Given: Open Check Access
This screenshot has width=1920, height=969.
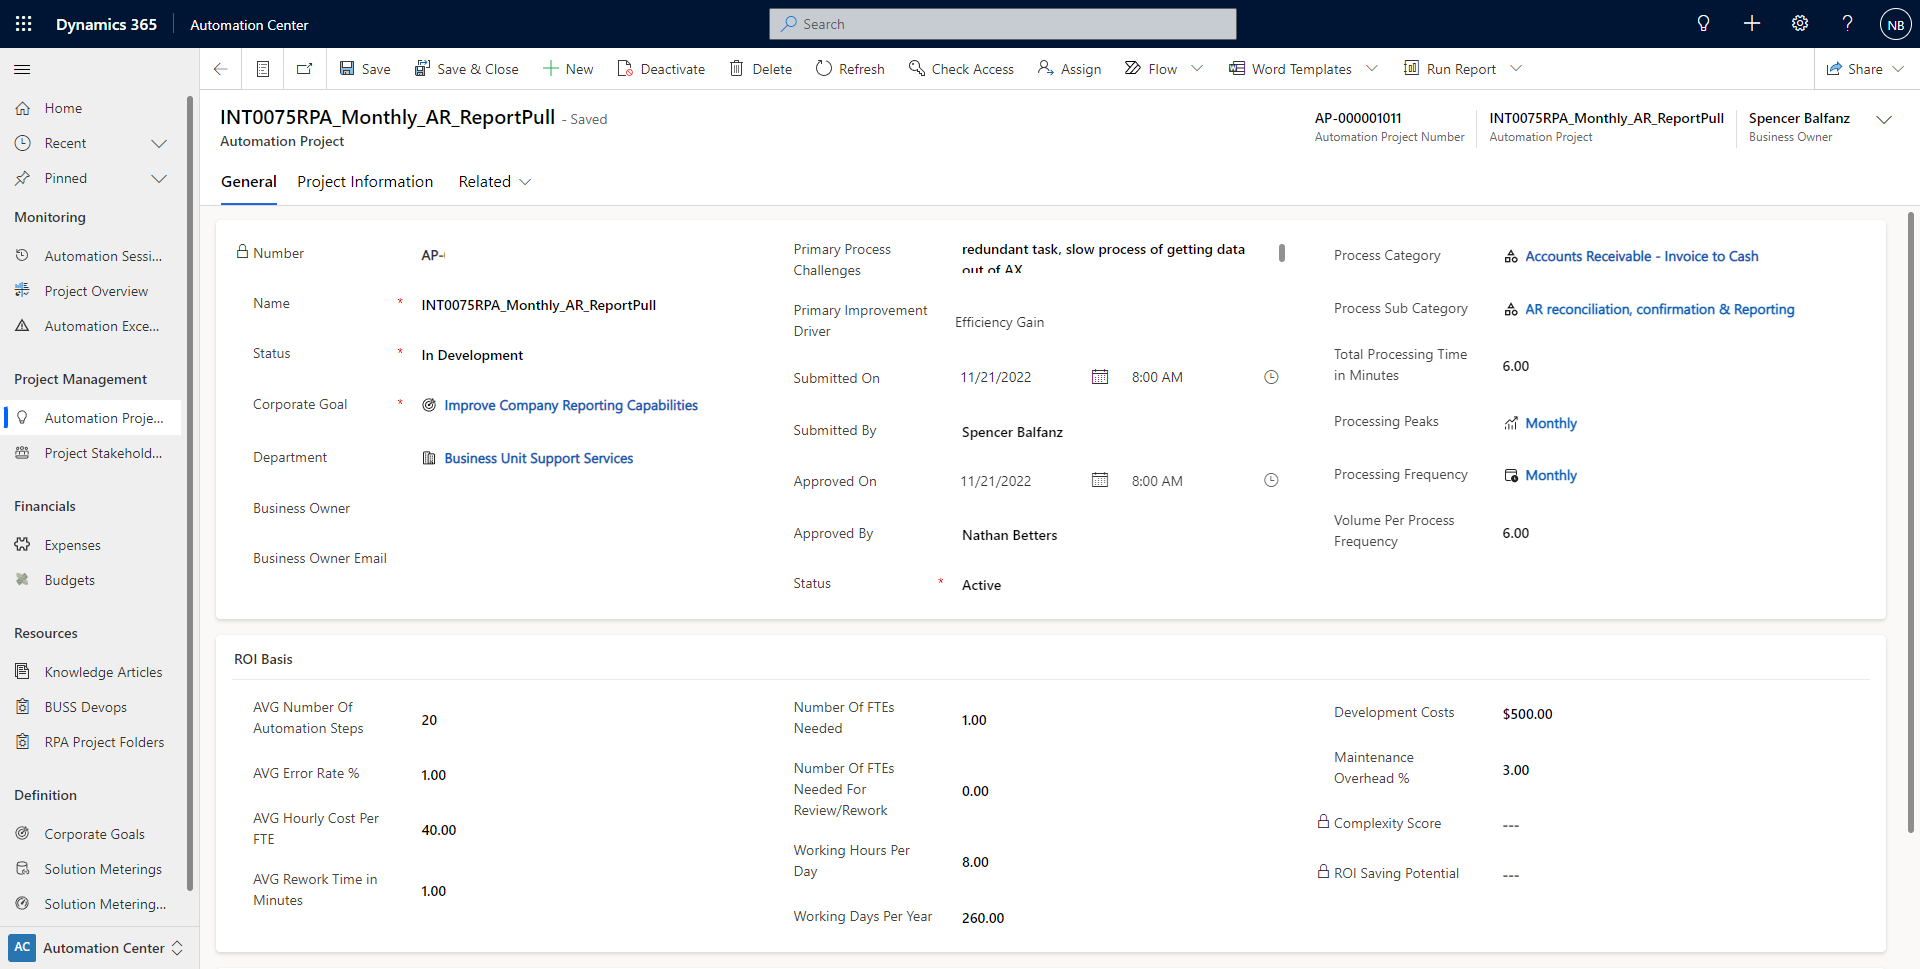Looking at the screenshot, I should 960,68.
